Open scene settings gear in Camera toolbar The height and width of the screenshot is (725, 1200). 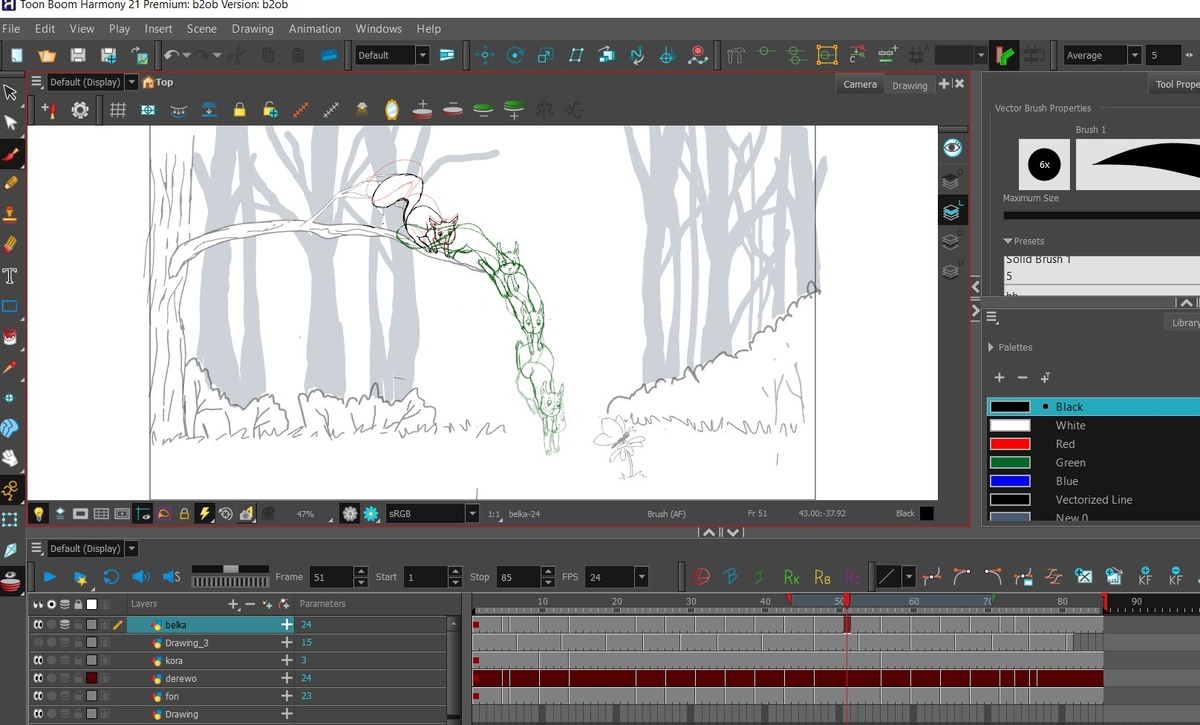80,110
